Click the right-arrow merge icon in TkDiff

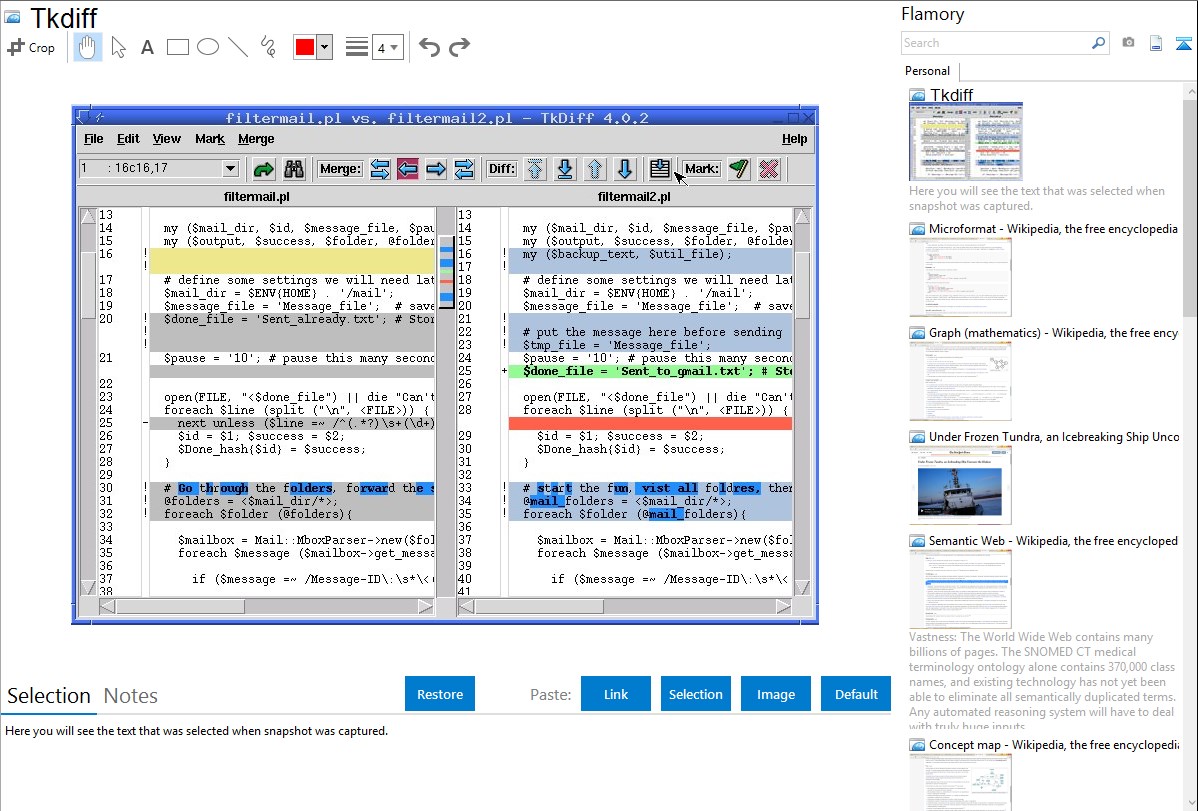click(436, 169)
